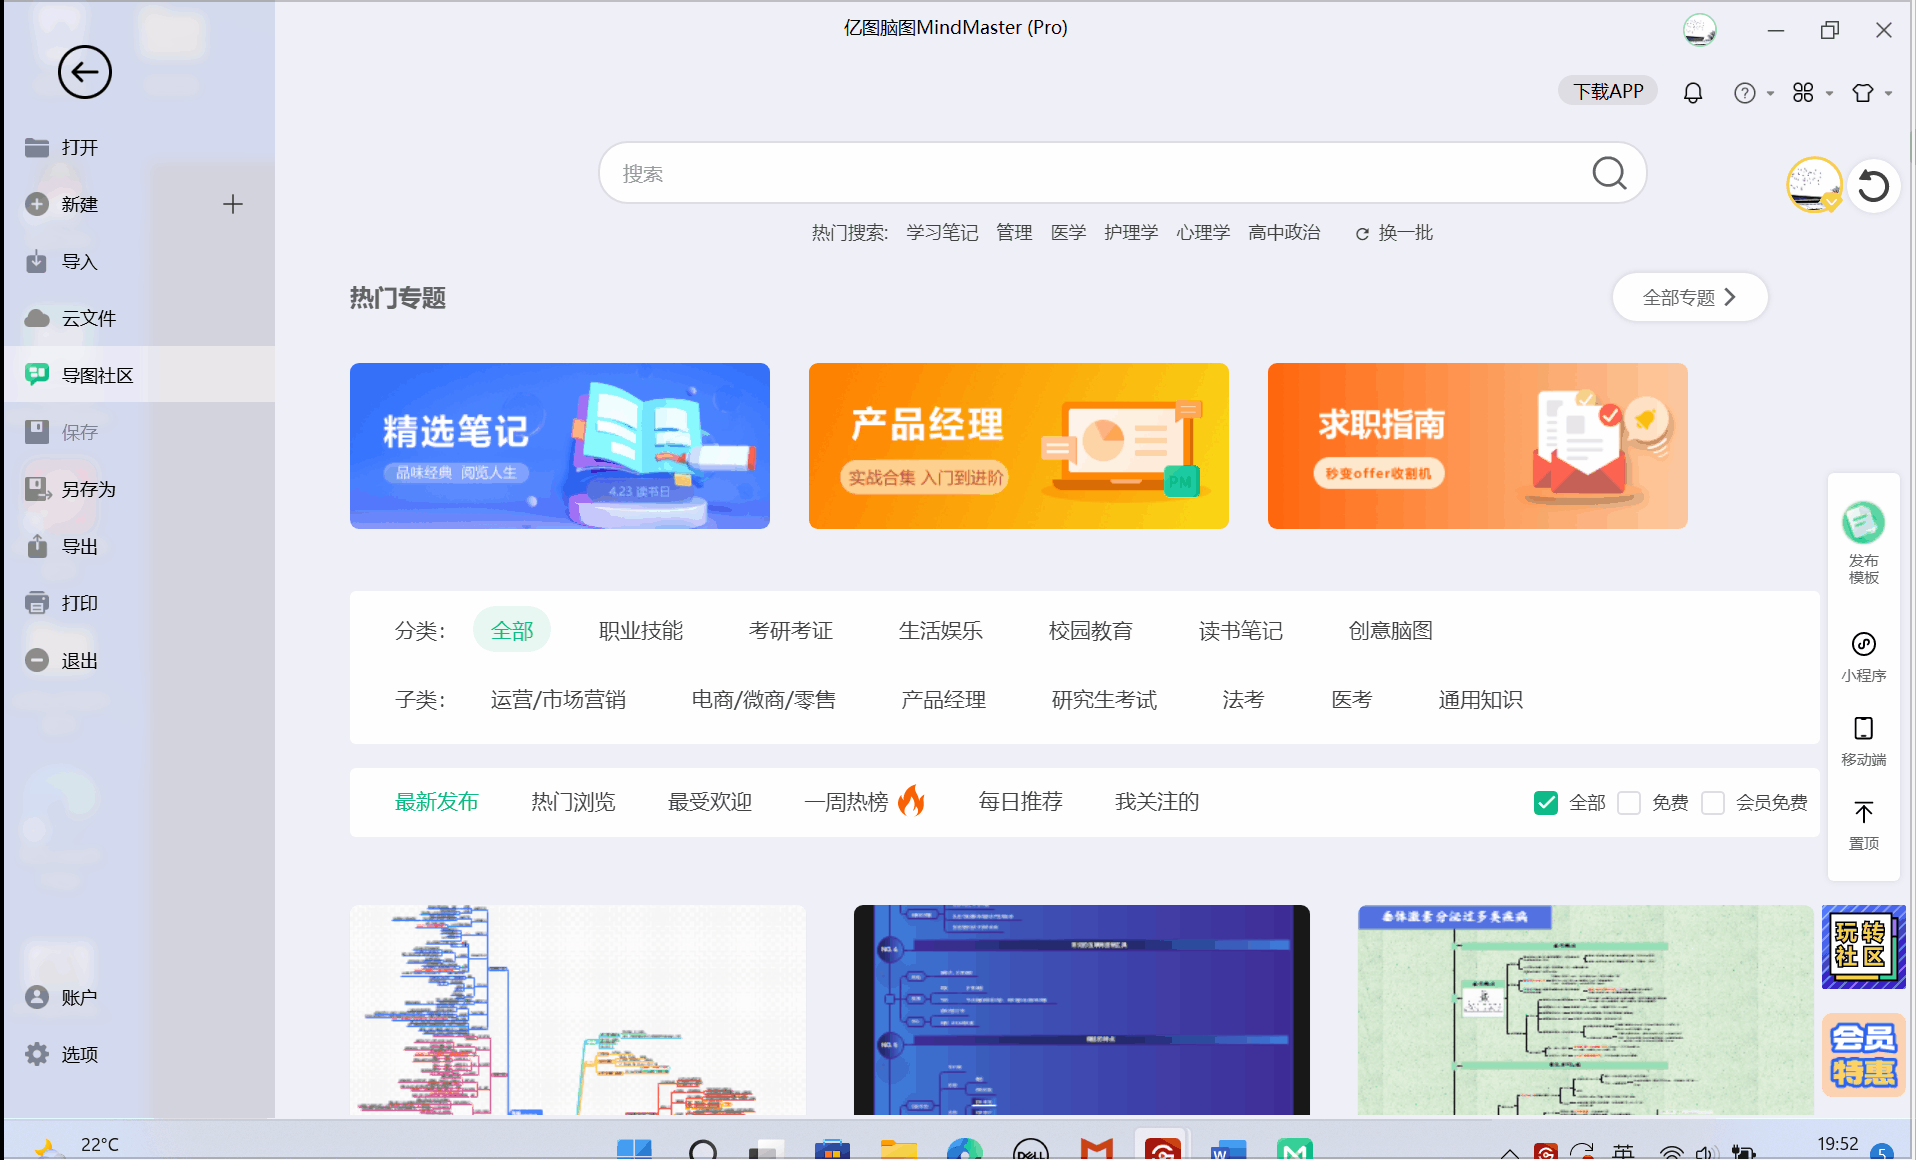Select the 创意脑图 category

pyautogui.click(x=1391, y=630)
